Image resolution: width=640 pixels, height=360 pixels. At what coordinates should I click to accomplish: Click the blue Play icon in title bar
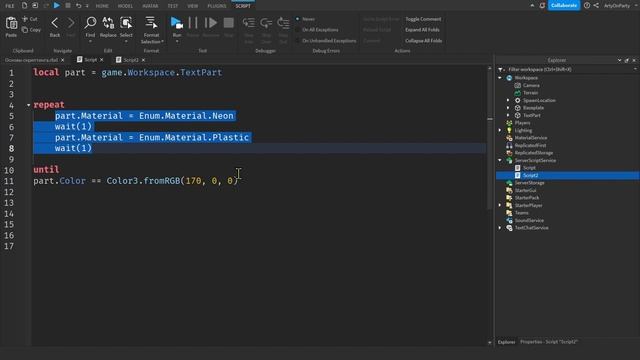(x=57, y=6)
